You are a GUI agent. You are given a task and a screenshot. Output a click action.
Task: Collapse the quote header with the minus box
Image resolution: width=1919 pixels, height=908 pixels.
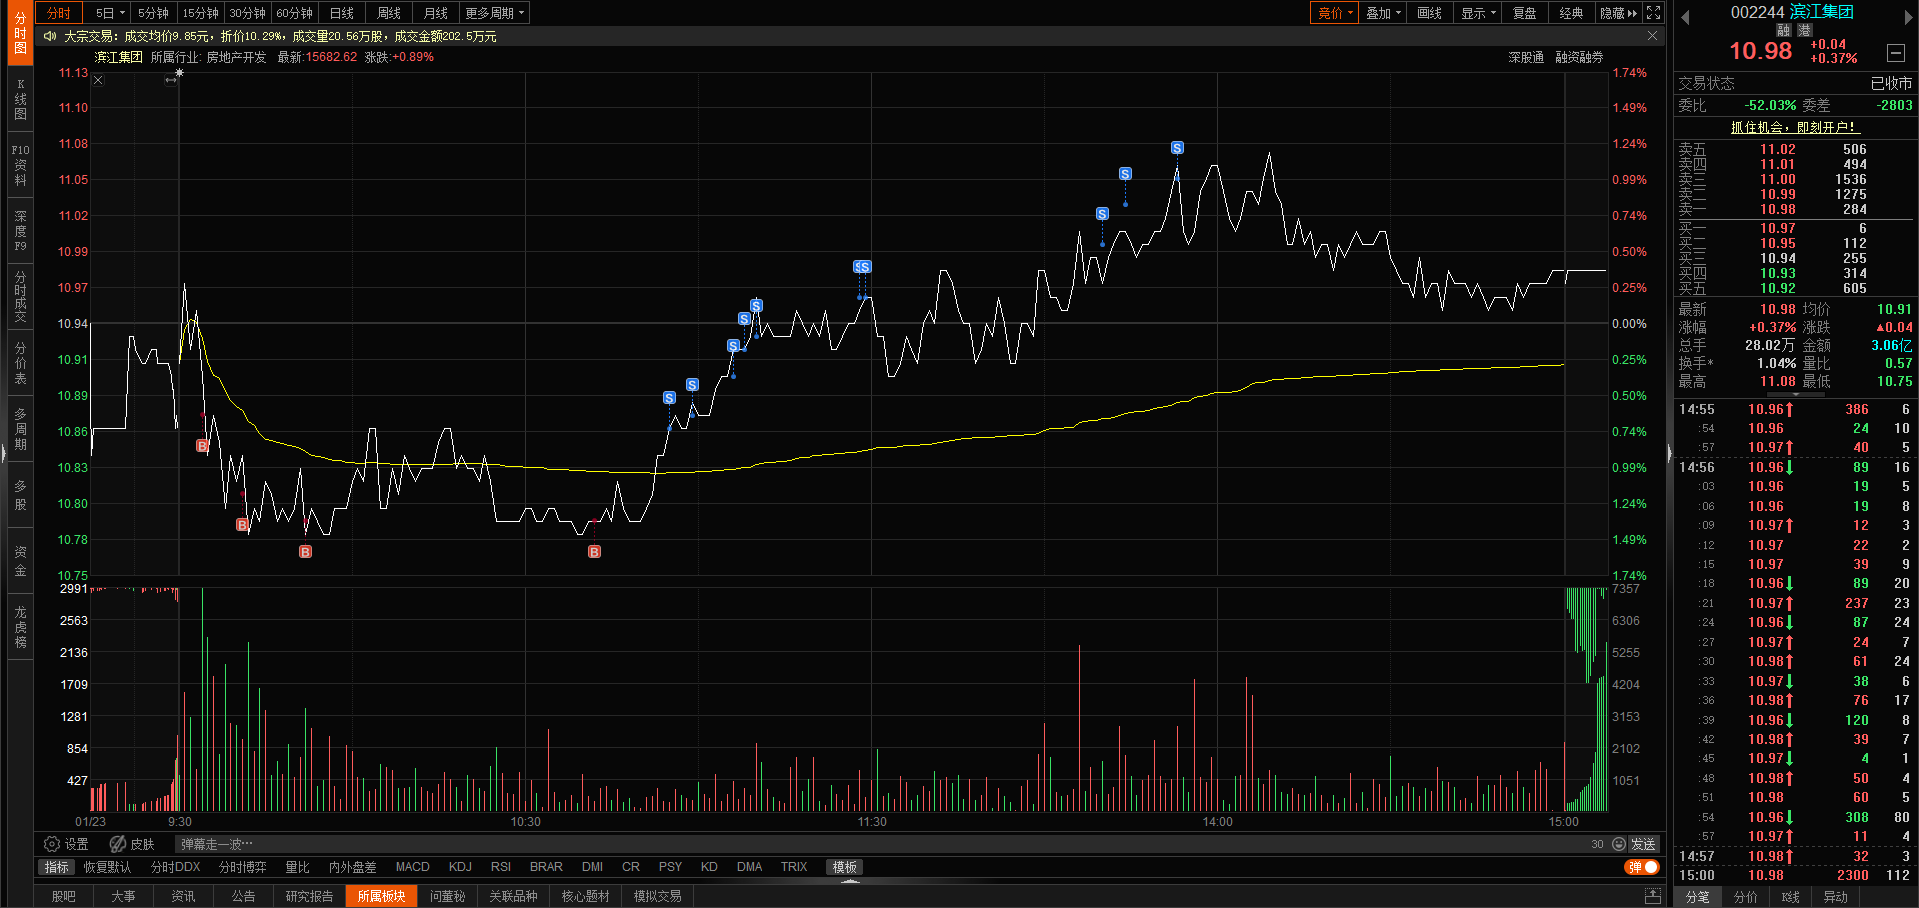[1895, 53]
